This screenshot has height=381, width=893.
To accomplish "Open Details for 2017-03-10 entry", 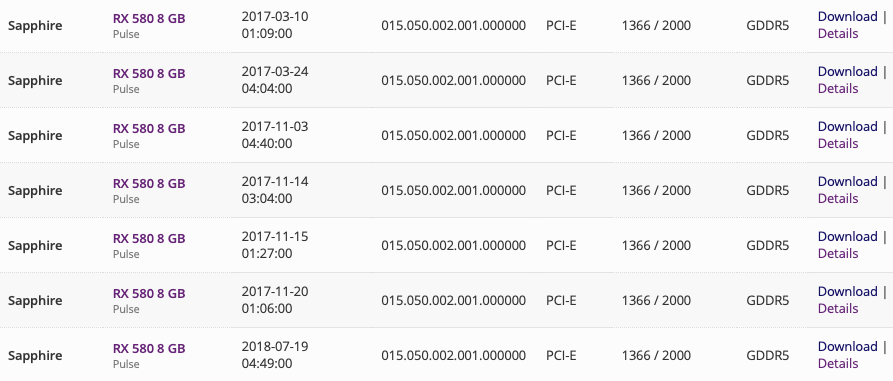I will pos(838,34).
